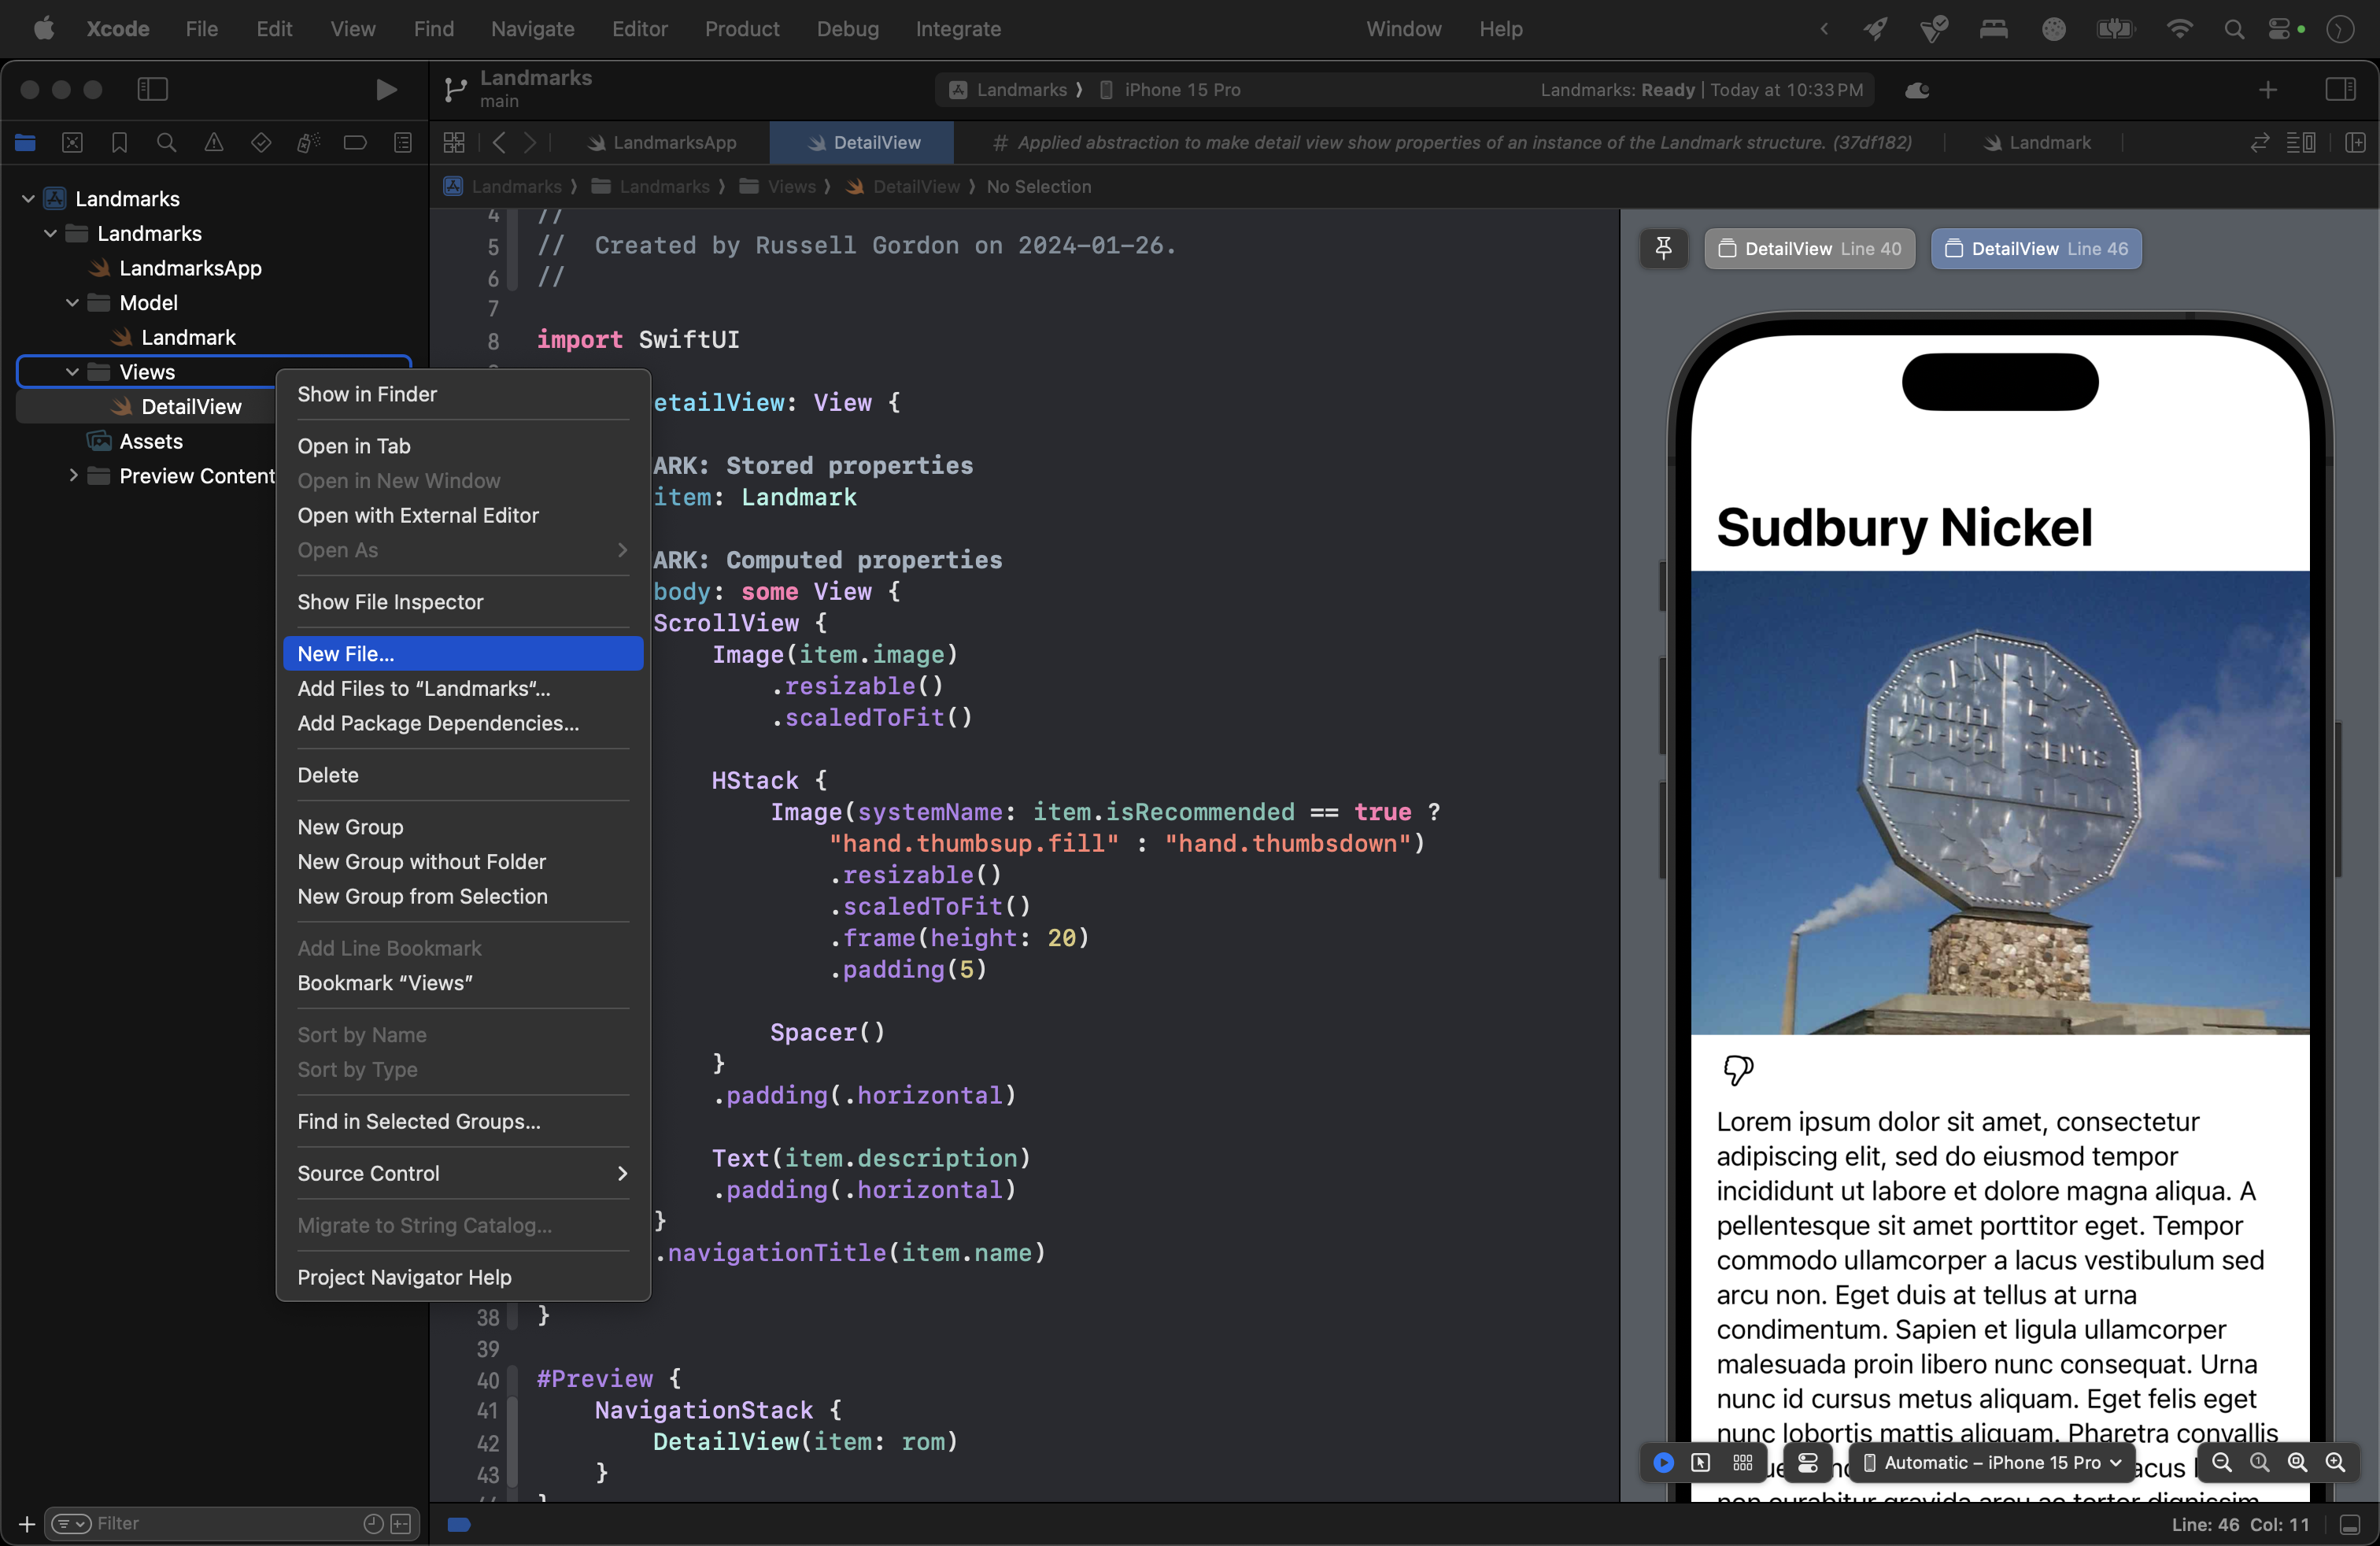Open the Debug menu
The height and width of the screenshot is (1546, 2380).
tap(847, 29)
